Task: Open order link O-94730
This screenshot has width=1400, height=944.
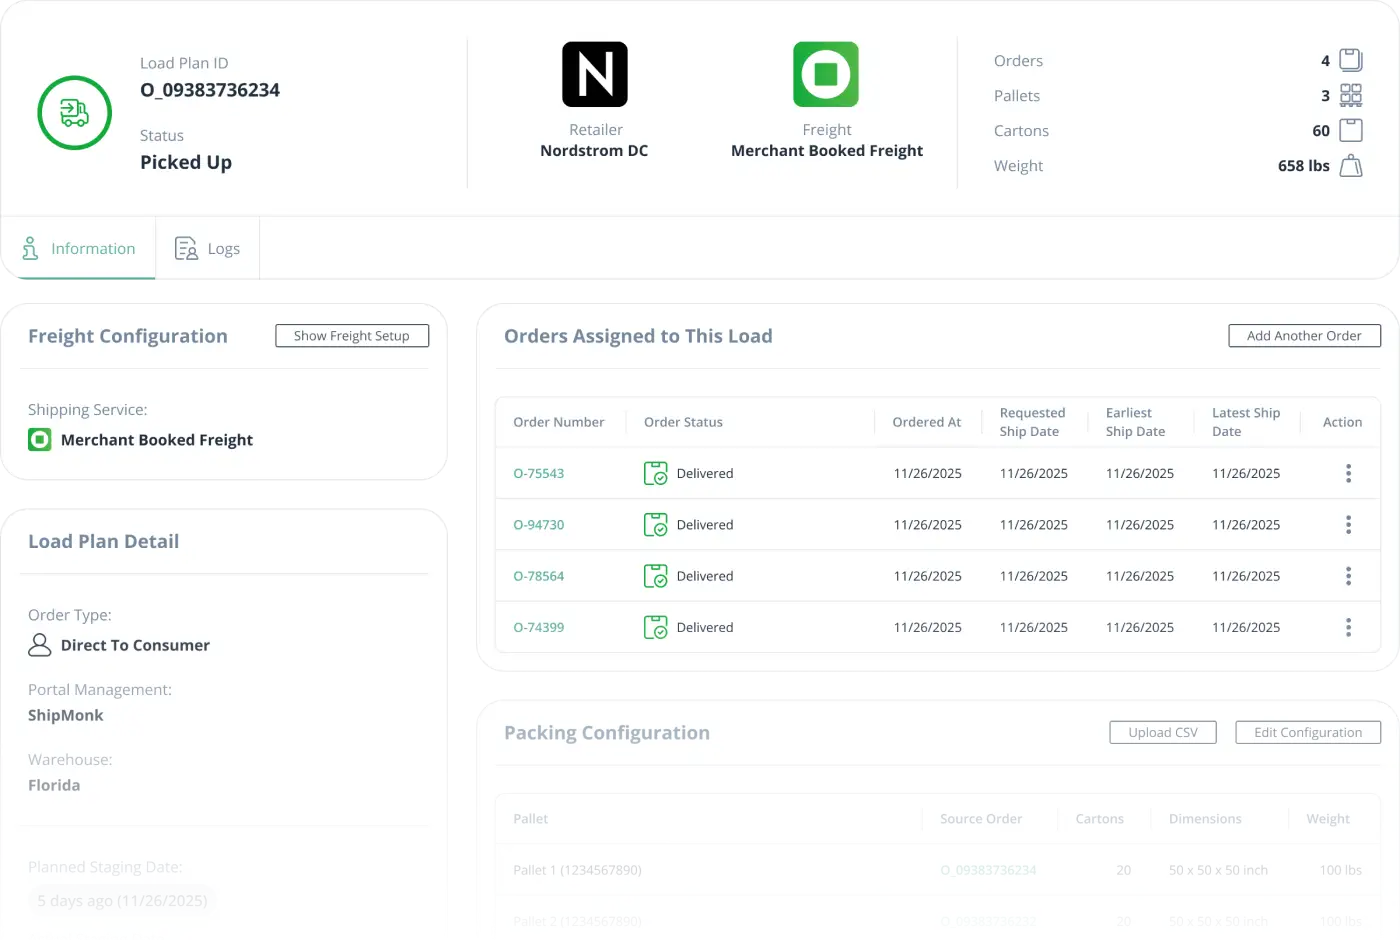Action: 538,525
